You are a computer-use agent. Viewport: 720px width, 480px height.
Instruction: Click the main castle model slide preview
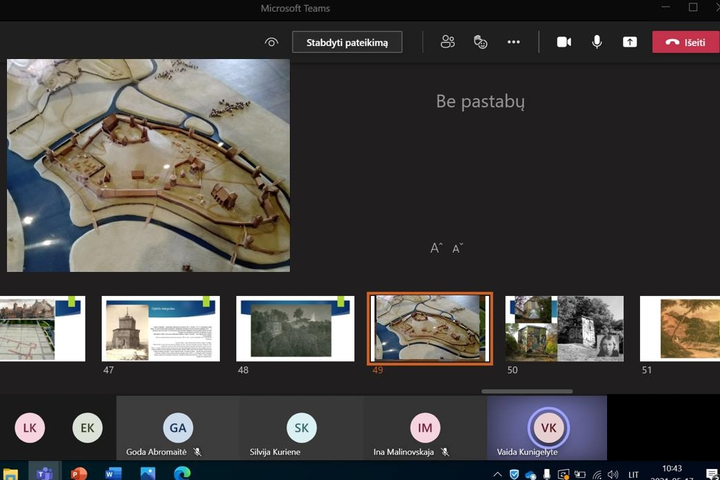click(148, 165)
